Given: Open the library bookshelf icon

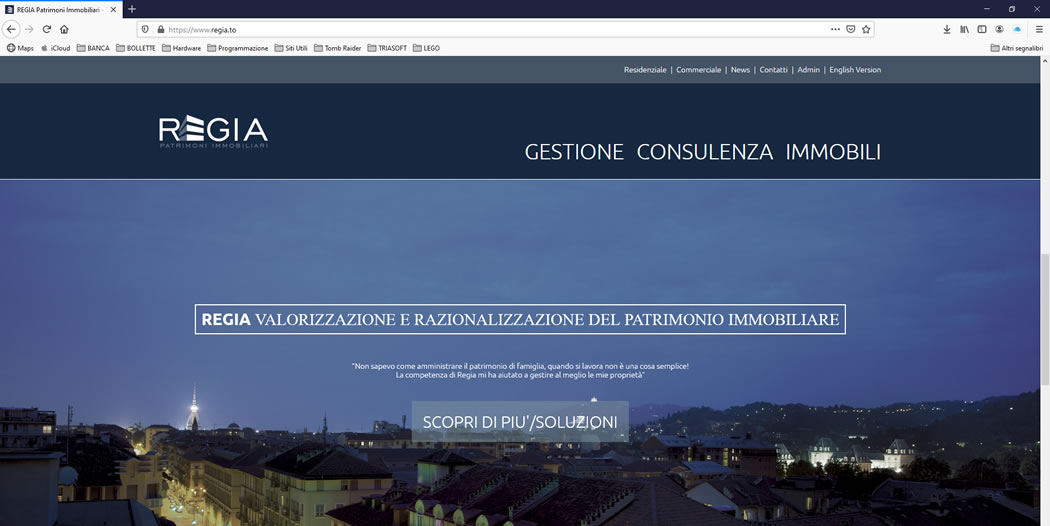Looking at the screenshot, I should pos(964,29).
